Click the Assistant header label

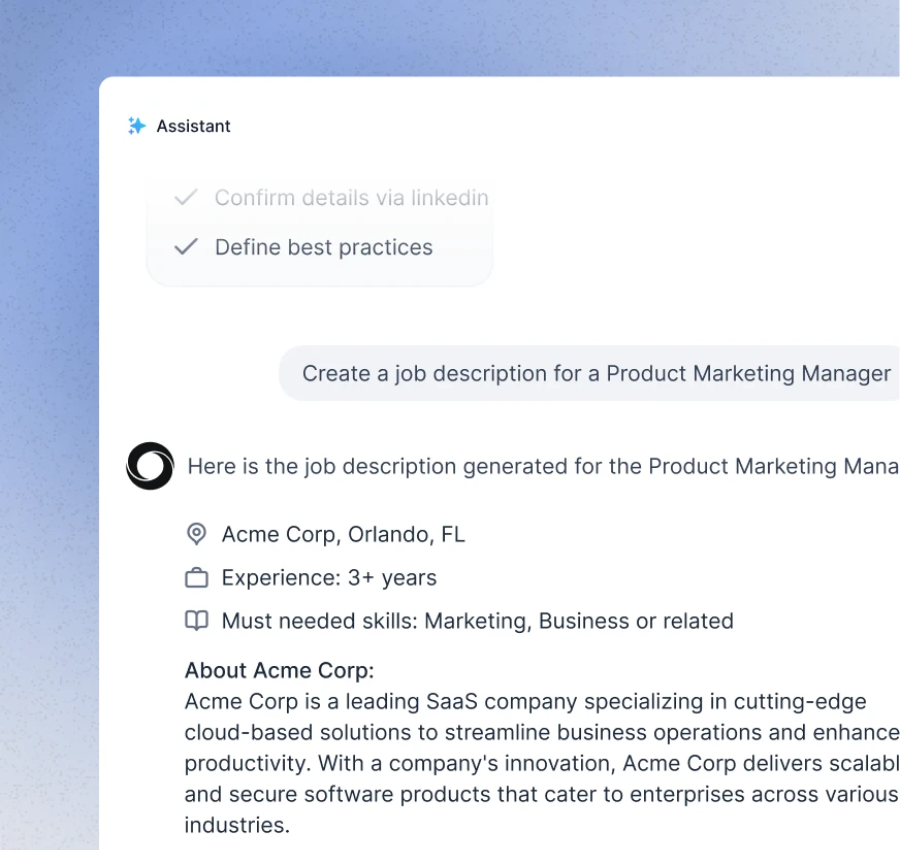click(x=193, y=126)
